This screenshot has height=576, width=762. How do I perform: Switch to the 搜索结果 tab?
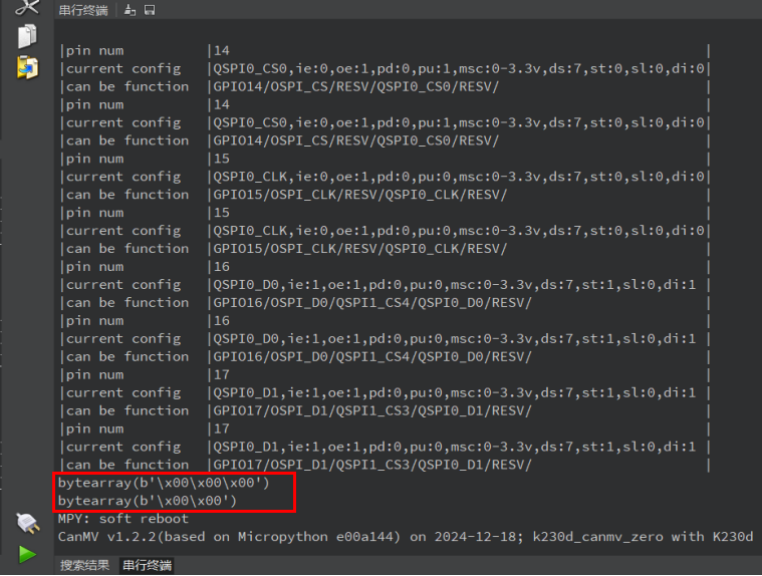[x=85, y=565]
